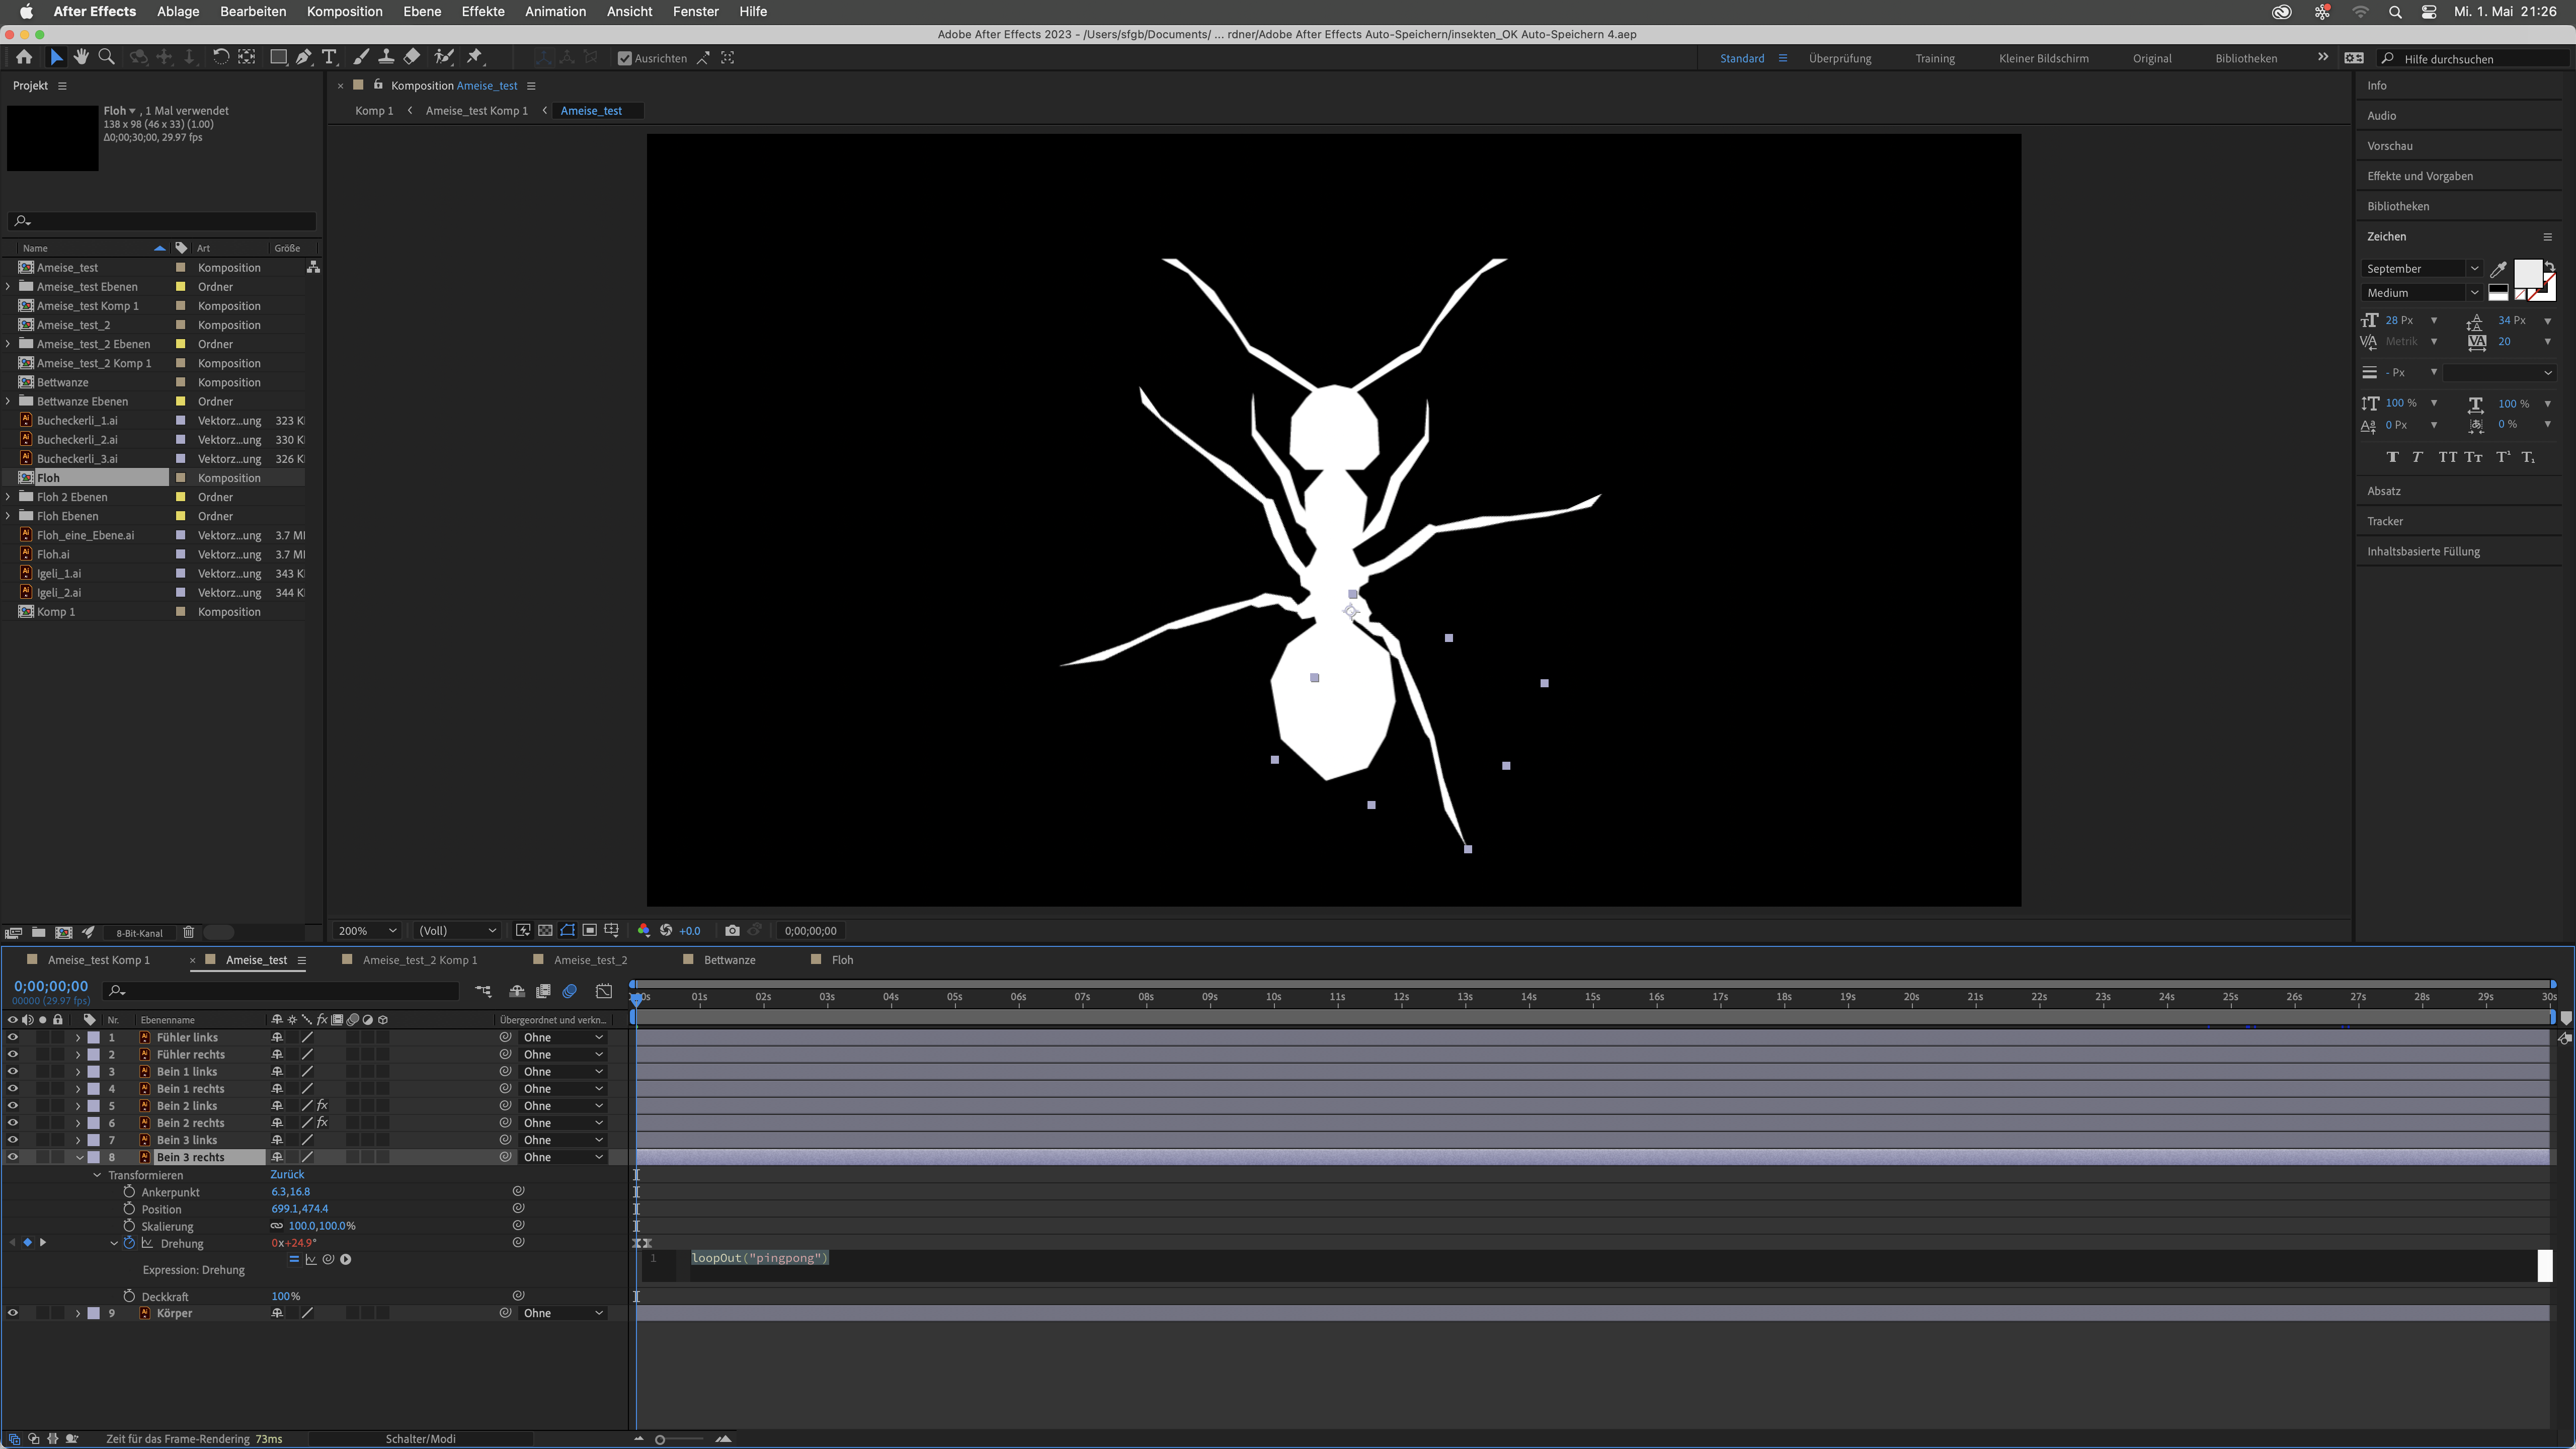This screenshot has height=1449, width=2576.
Task: Hide the Bein 2 rechts layer
Action: 13,1122
